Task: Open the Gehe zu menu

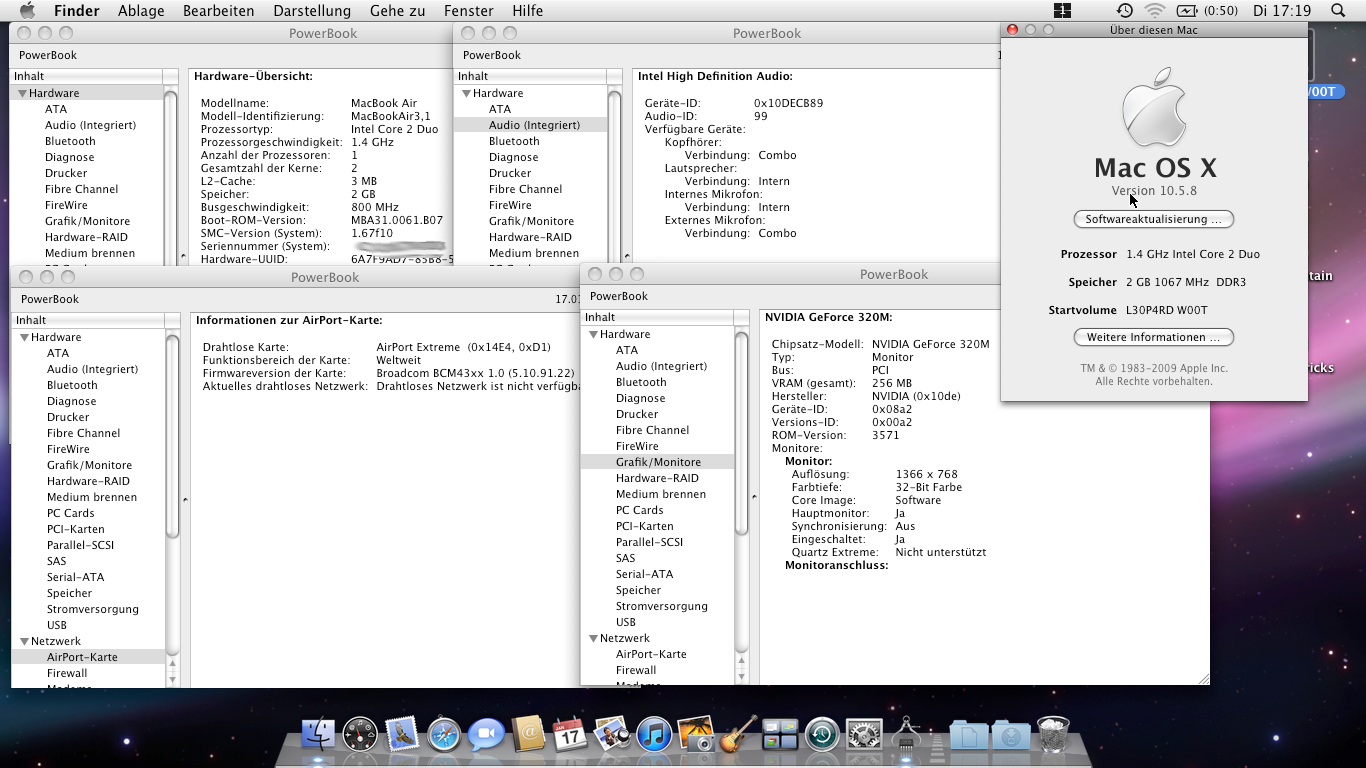Action: (397, 11)
